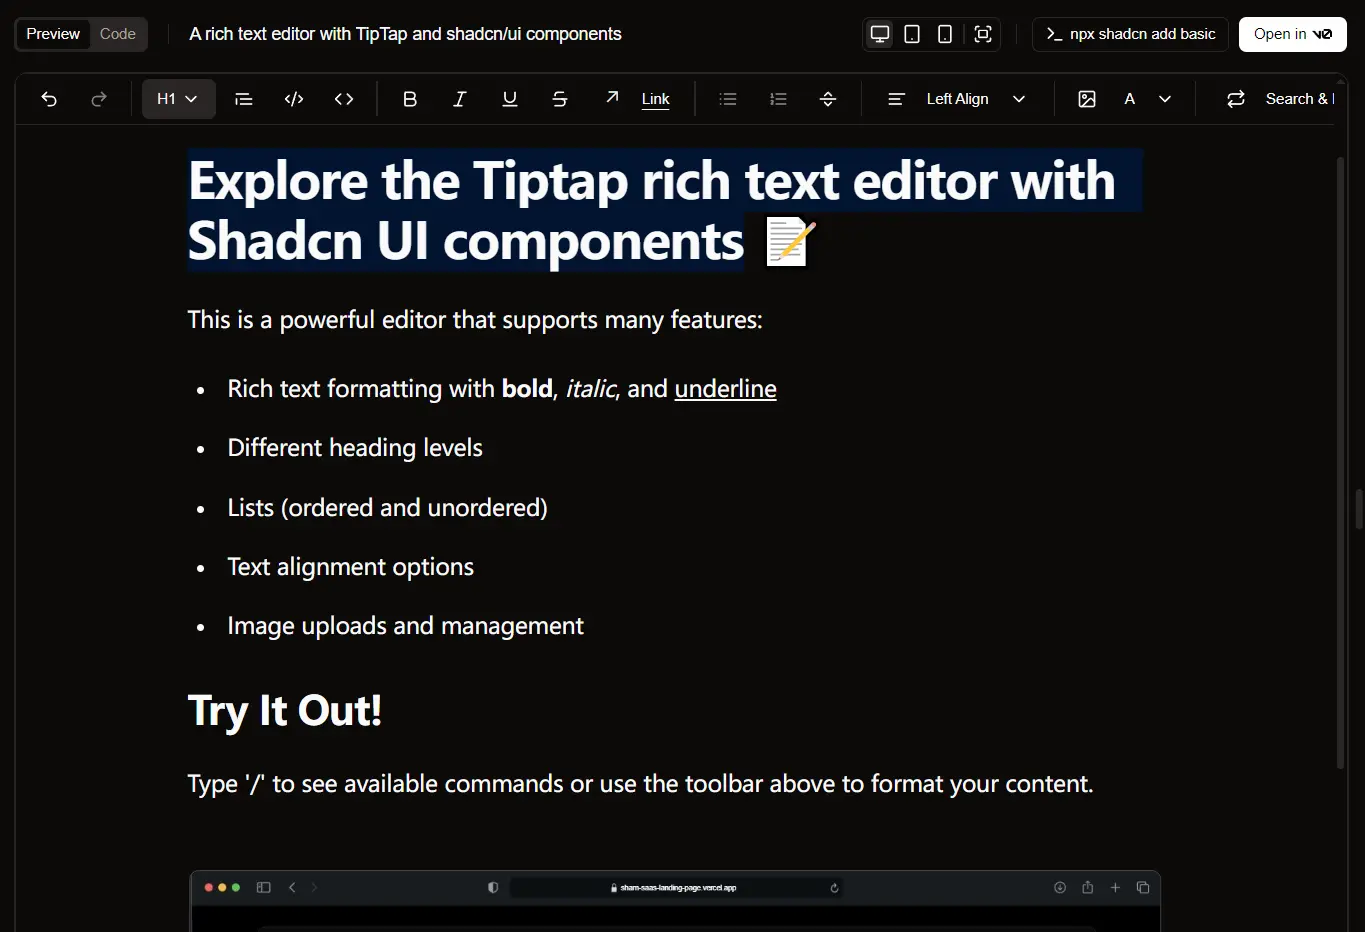The height and width of the screenshot is (932, 1365).
Task: Redo the last edit
Action: [x=99, y=99]
